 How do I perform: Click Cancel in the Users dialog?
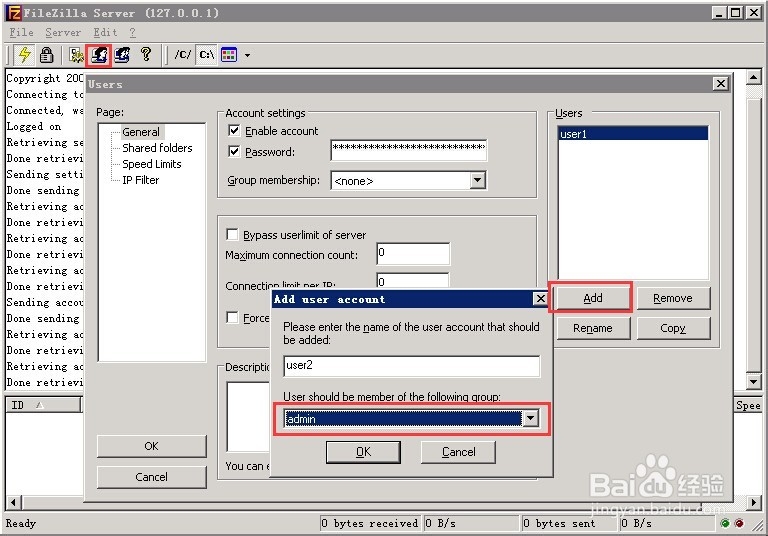[151, 477]
